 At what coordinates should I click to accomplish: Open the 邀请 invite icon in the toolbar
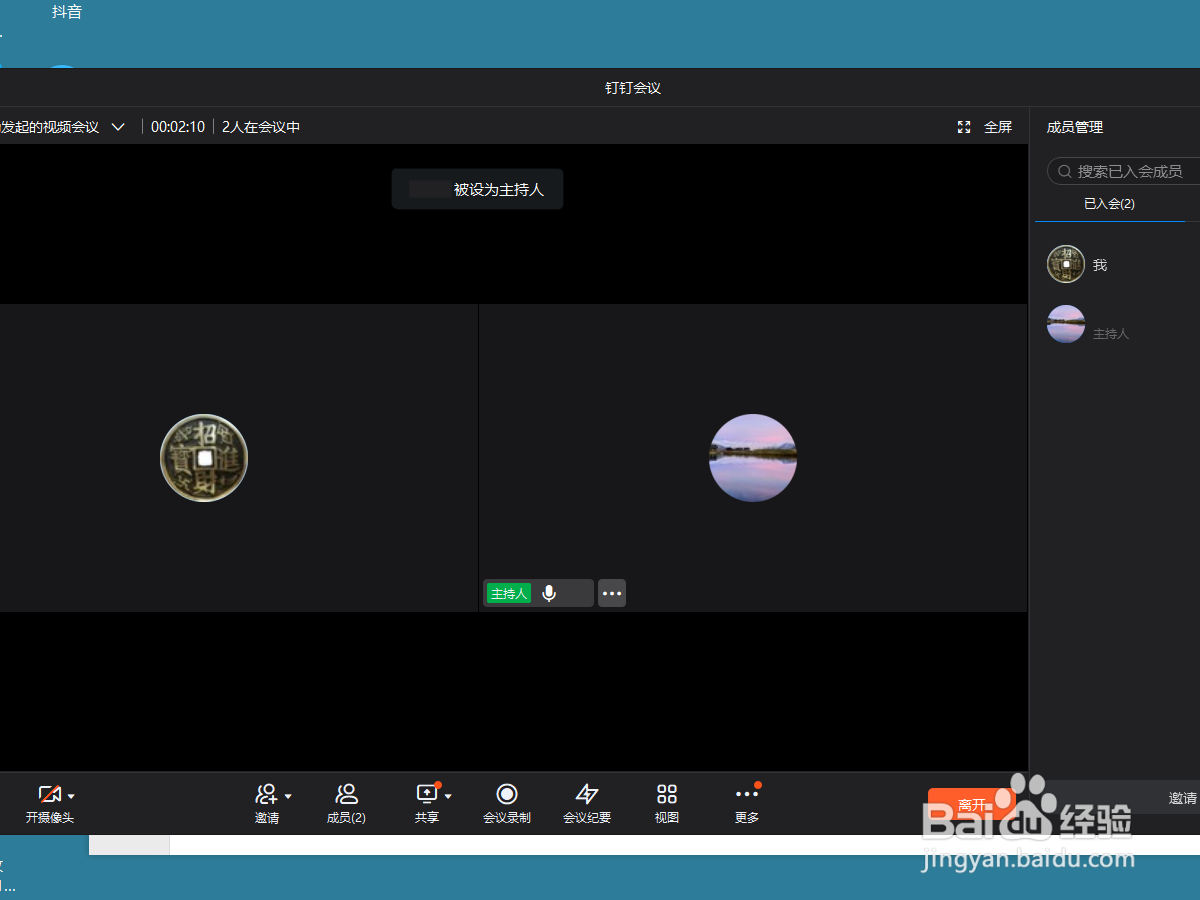coord(266,794)
